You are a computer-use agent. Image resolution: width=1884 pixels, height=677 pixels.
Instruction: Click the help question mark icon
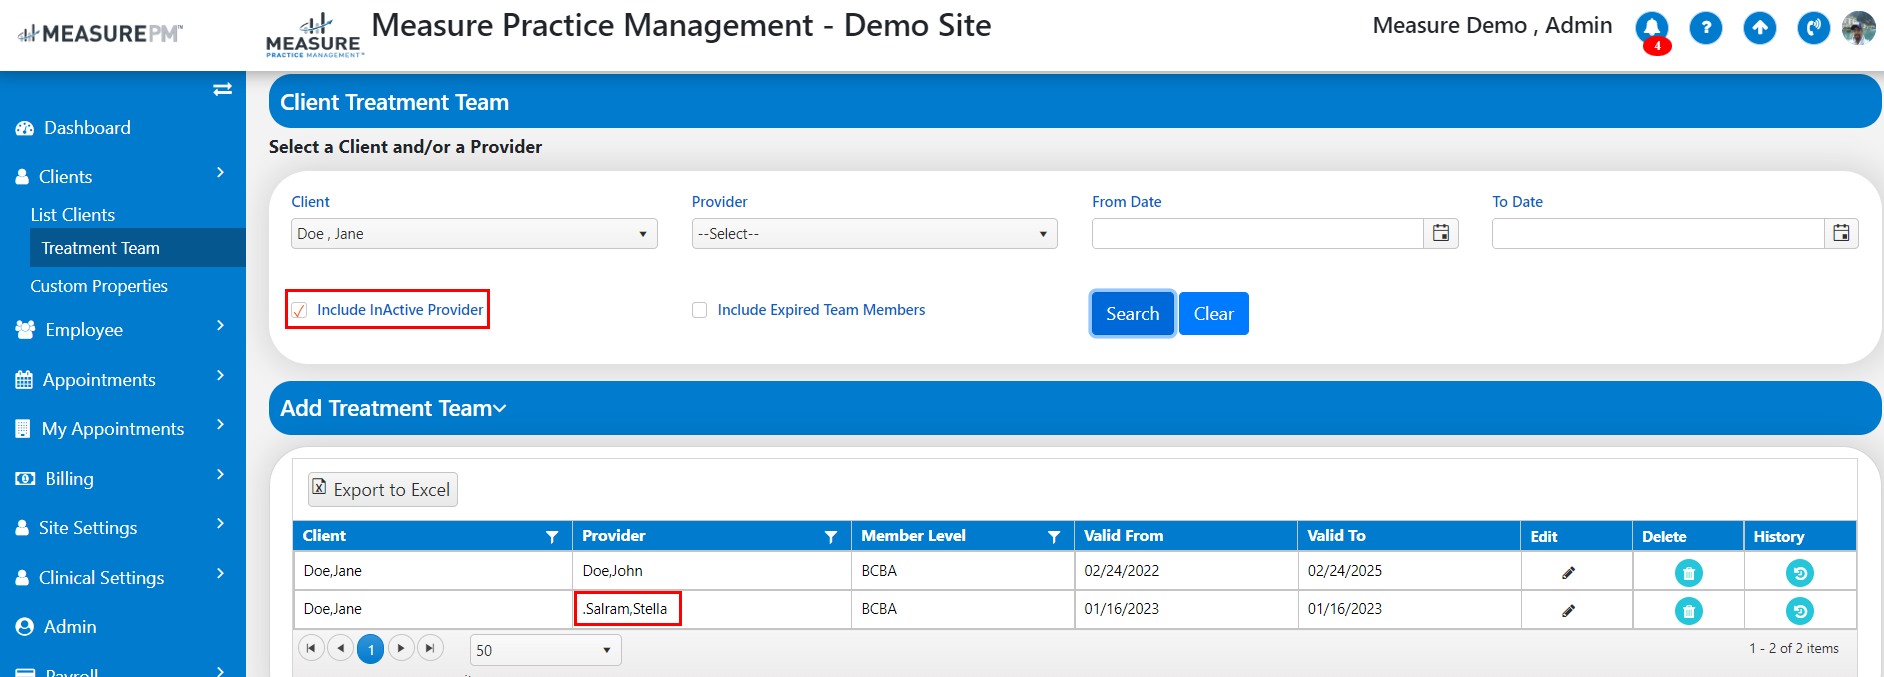coord(1706,28)
